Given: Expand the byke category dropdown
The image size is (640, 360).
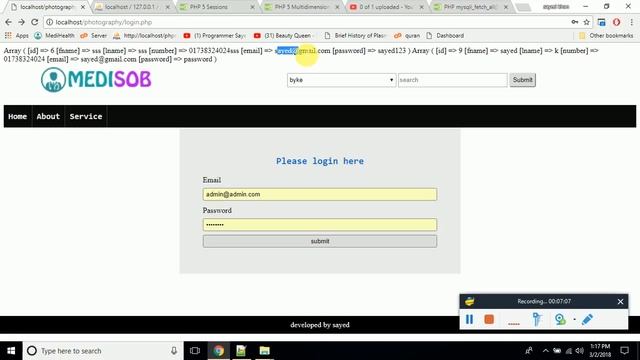Looking at the screenshot, I should pos(341,80).
